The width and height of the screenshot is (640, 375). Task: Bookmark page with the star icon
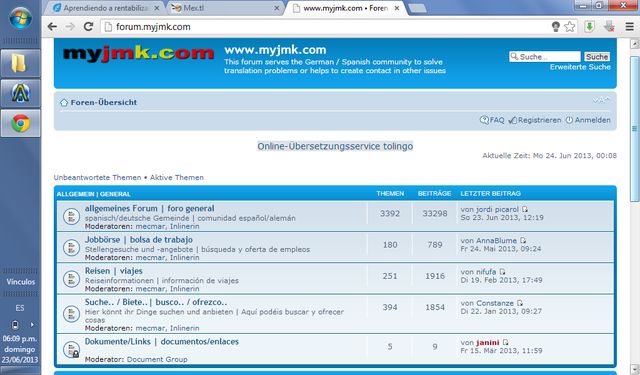[570, 27]
